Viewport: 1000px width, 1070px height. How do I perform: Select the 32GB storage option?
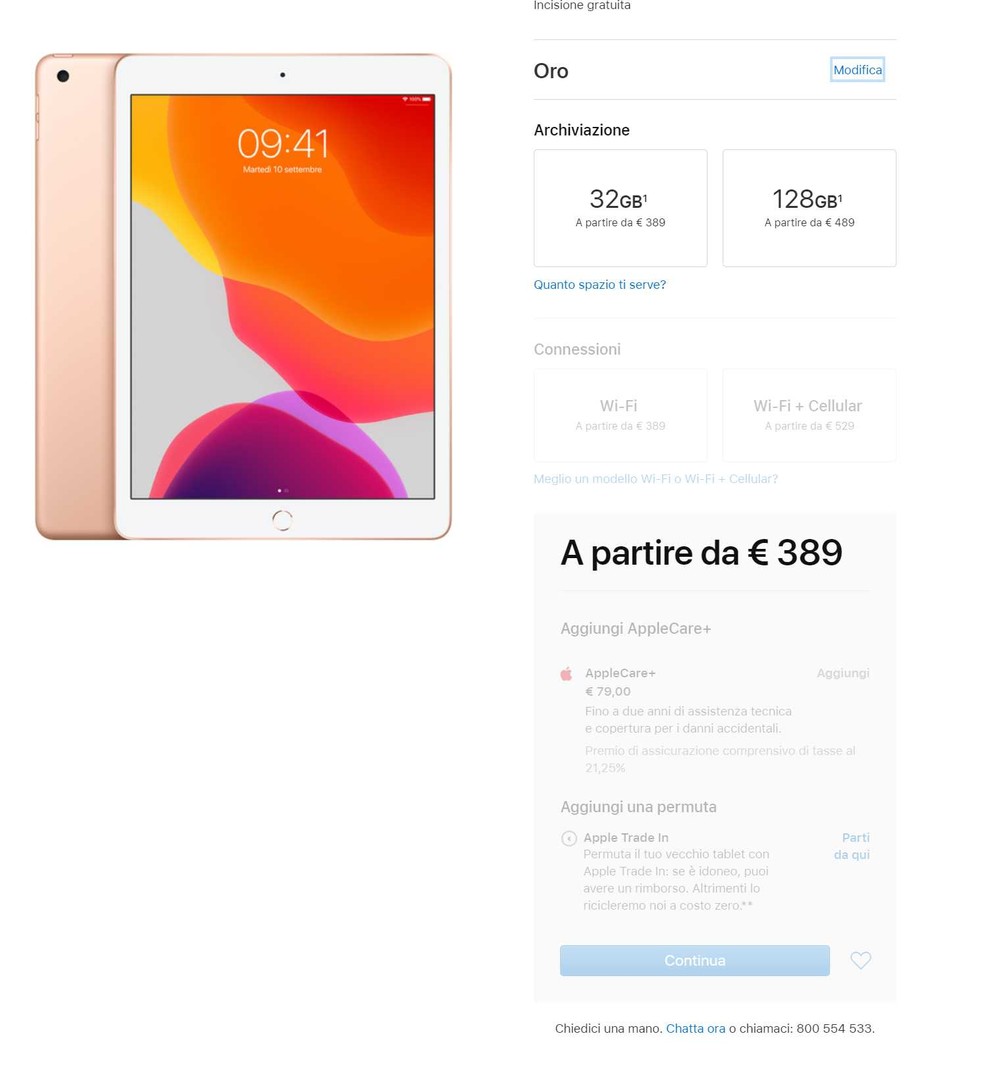click(620, 208)
